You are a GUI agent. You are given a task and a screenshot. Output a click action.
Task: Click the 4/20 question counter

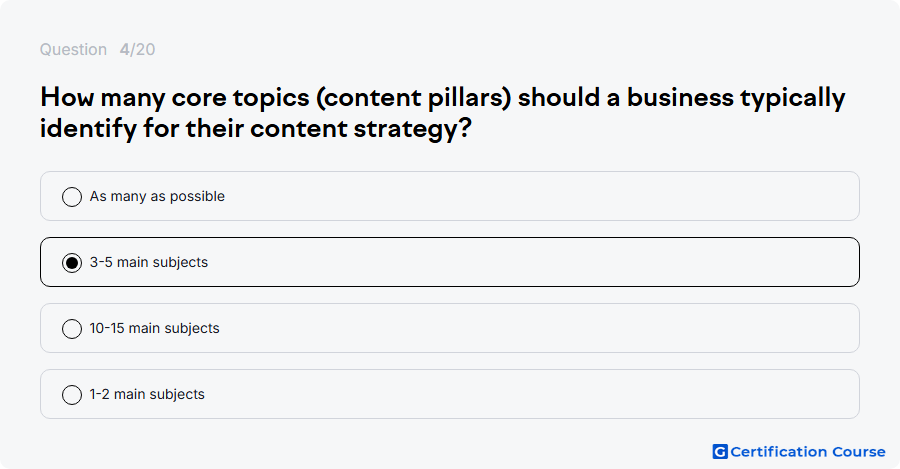(x=137, y=49)
